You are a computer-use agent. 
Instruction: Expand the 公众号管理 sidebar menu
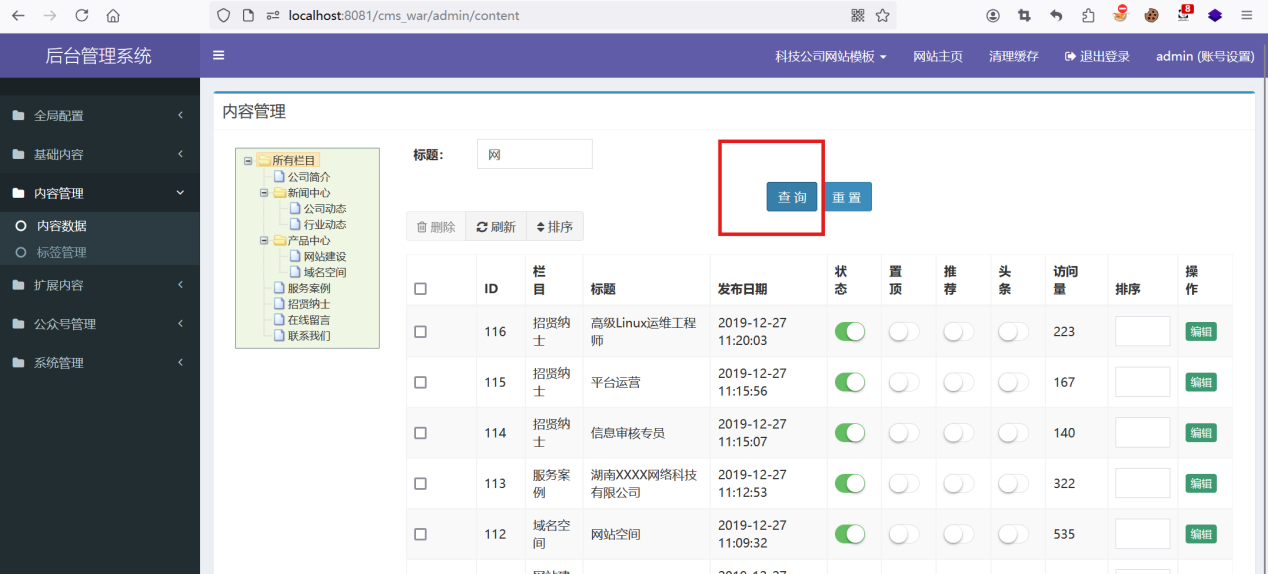[x=100, y=324]
